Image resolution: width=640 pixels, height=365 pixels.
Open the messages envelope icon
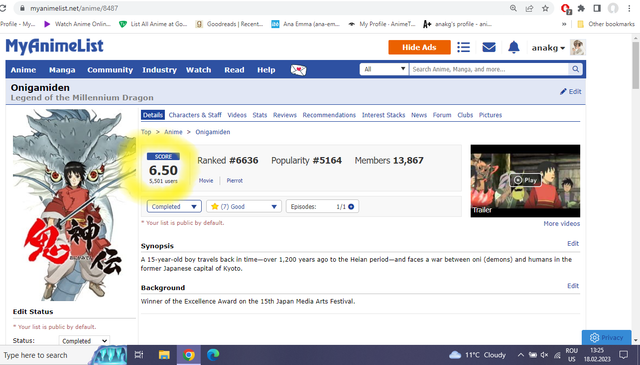489,47
